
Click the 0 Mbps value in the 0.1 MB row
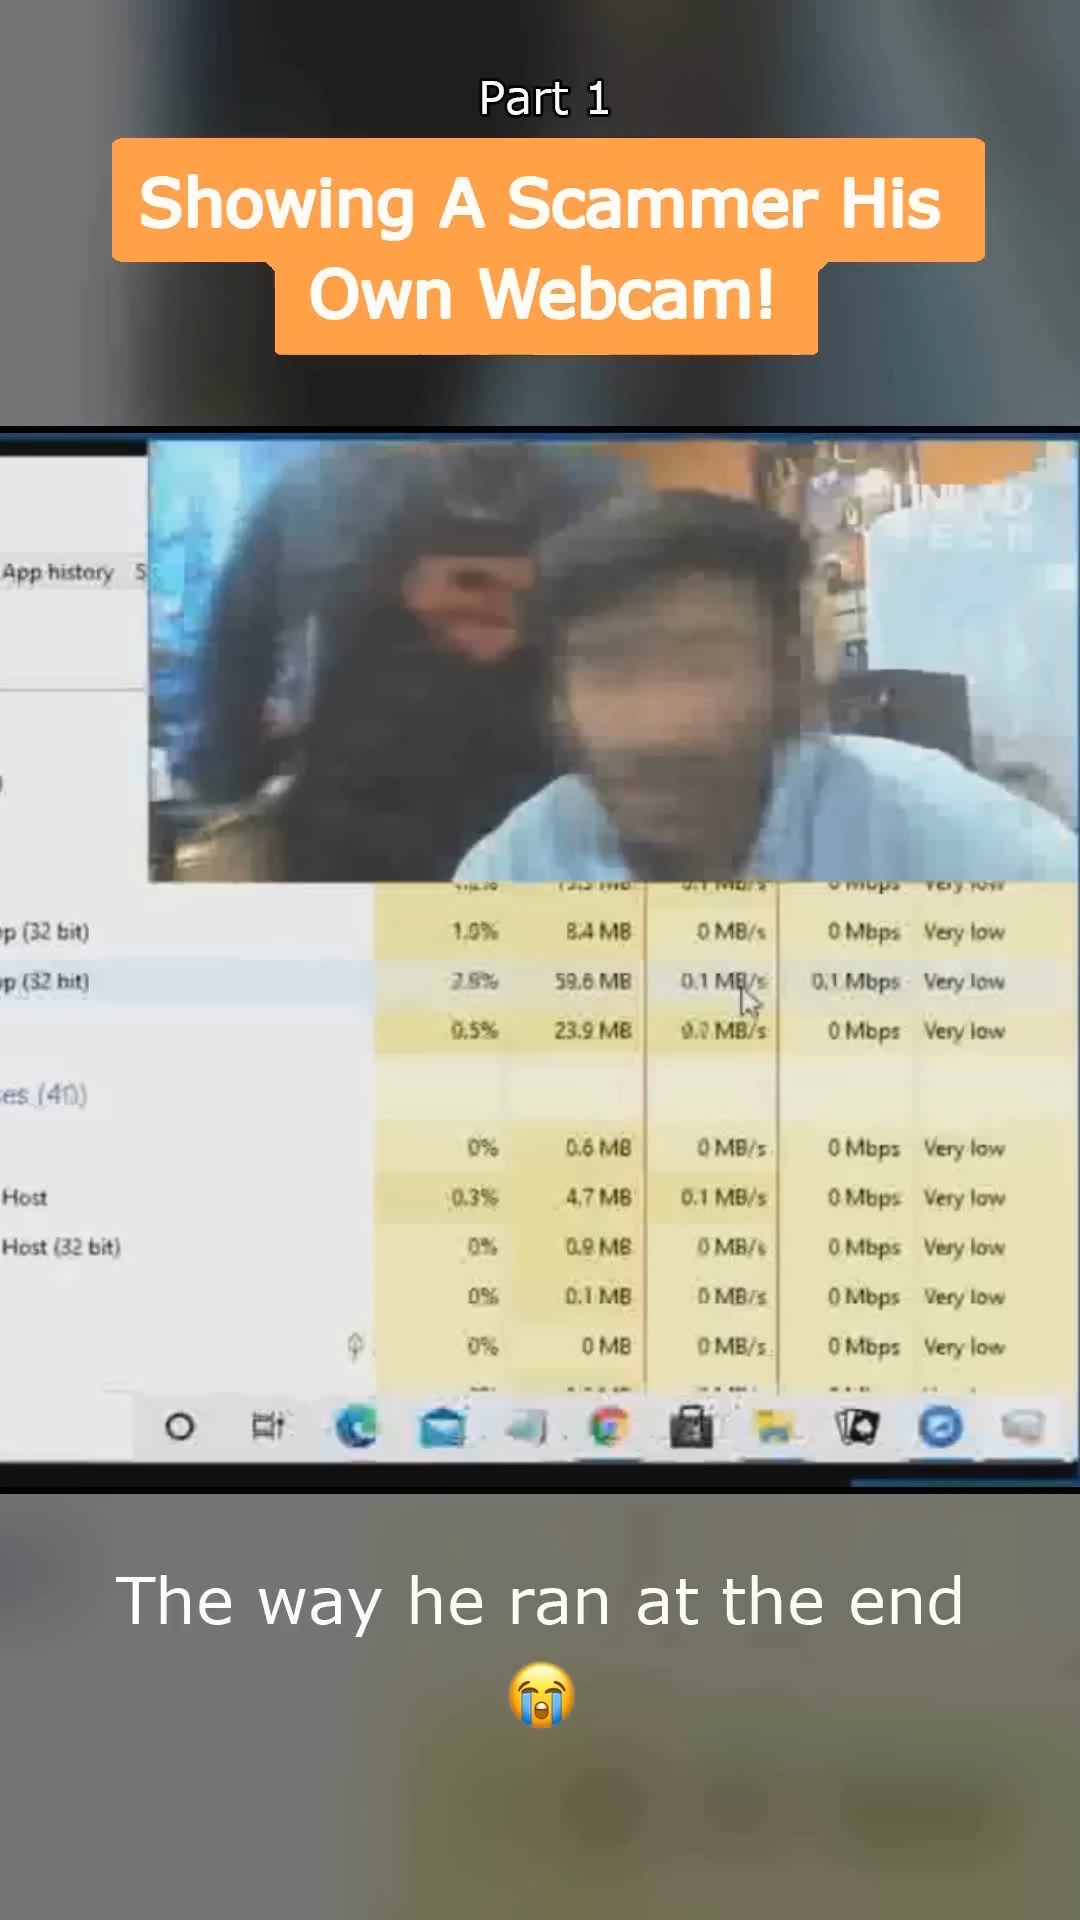pos(863,1296)
